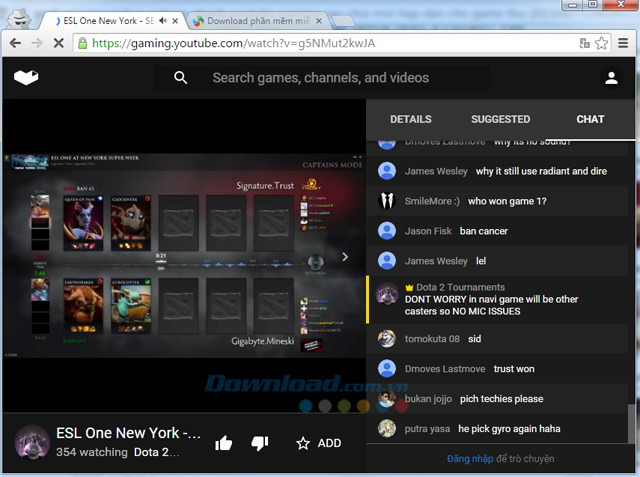Click the translate page icon
640x477 pixels.
click(584, 43)
